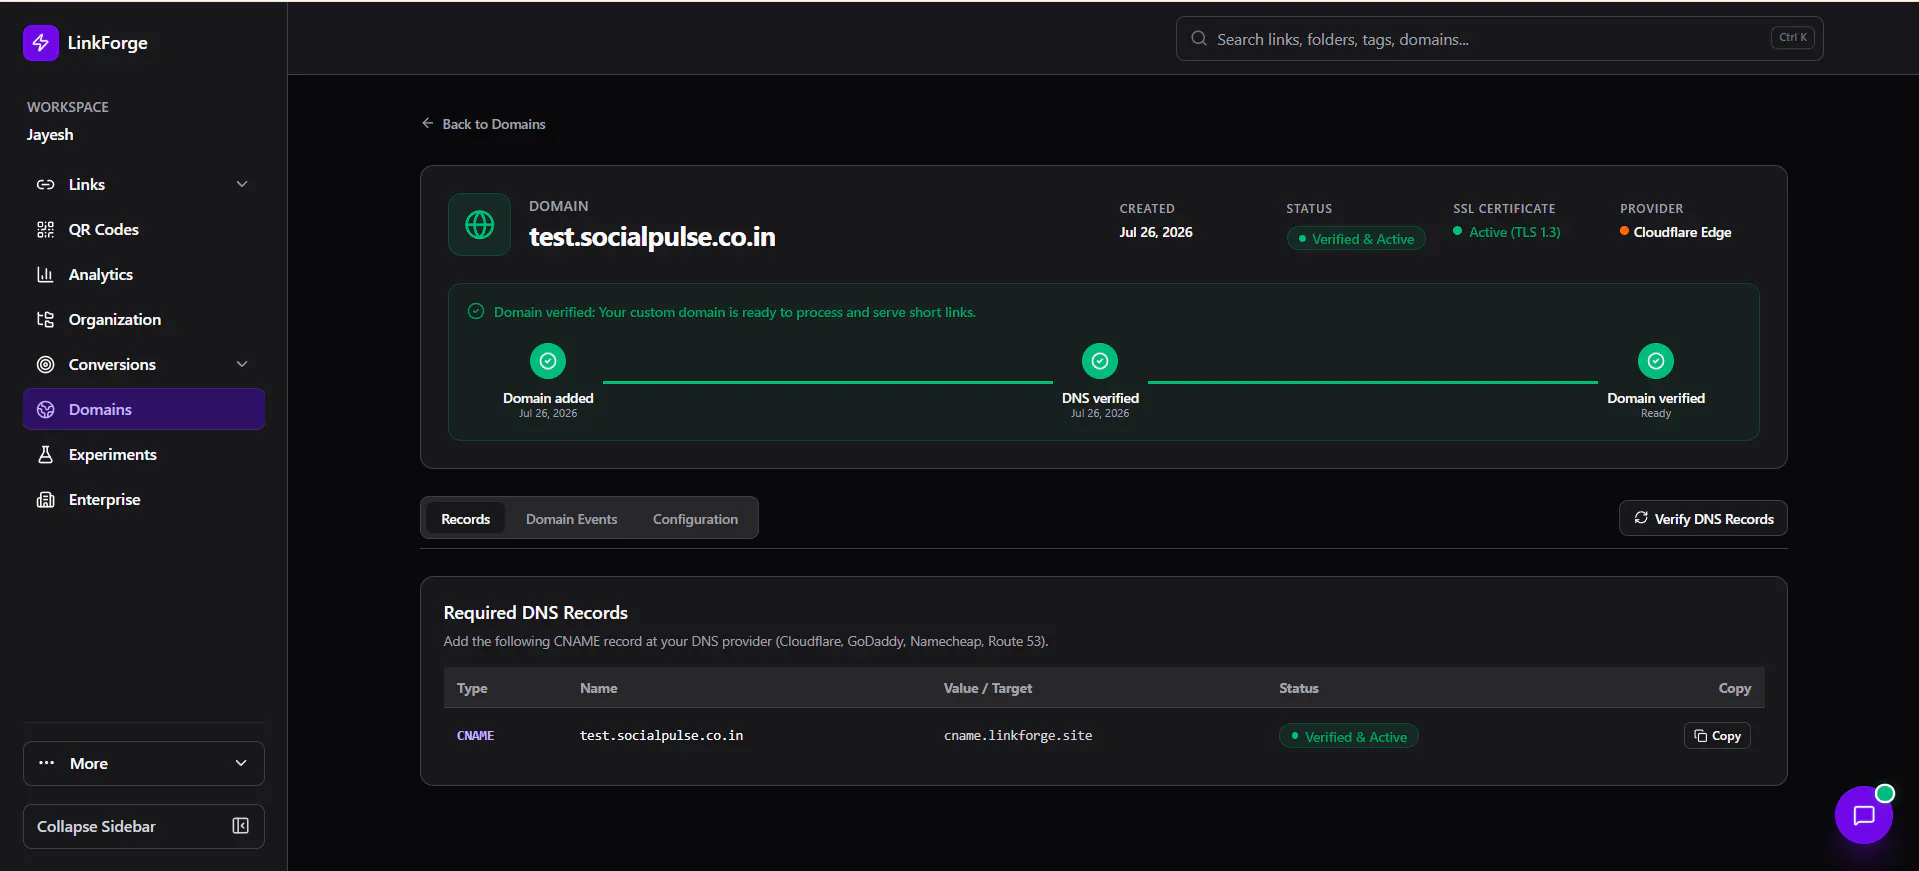This screenshot has width=1919, height=871.
Task: Open the chat support bubble
Action: (1864, 815)
